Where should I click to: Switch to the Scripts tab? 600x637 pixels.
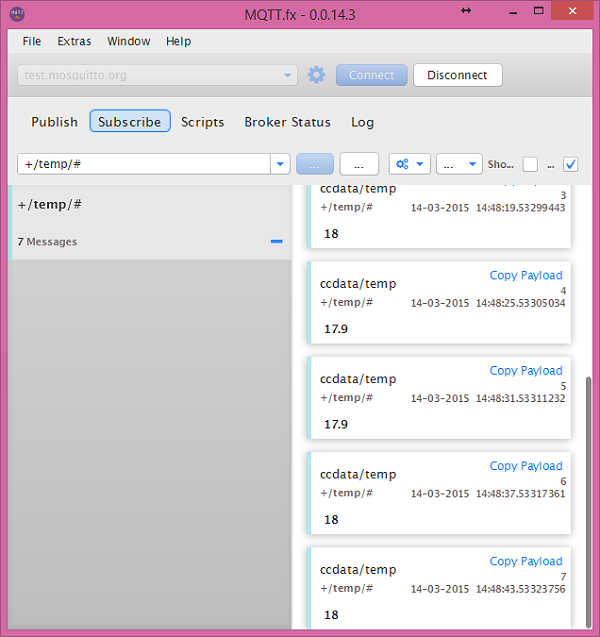point(202,122)
